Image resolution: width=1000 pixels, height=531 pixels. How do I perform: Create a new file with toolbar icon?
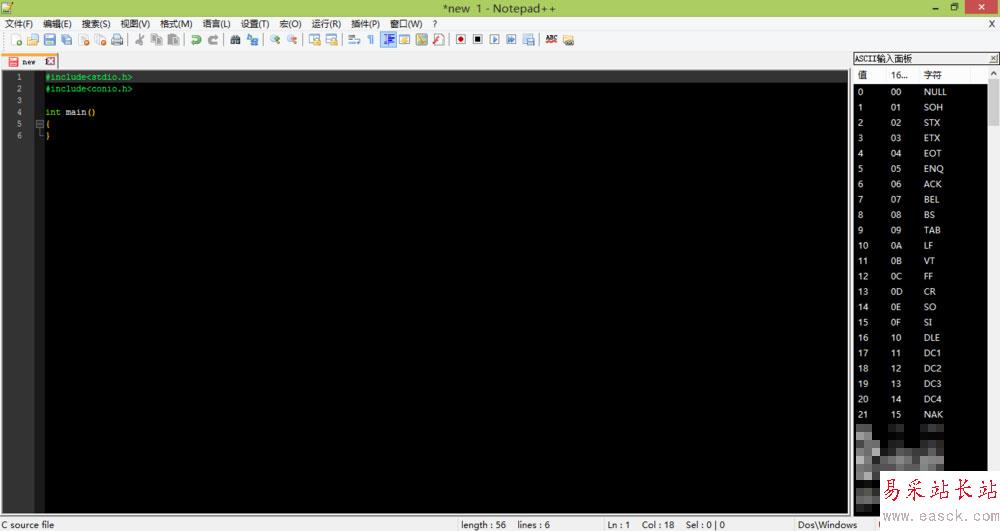(x=17, y=40)
